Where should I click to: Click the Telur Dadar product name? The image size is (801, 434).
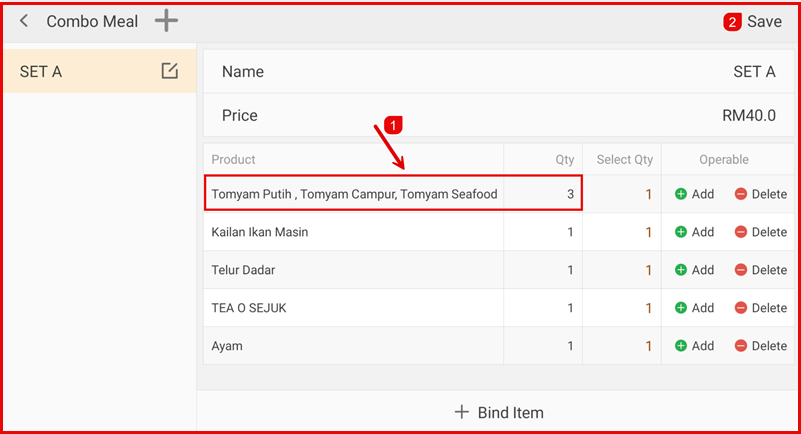point(243,270)
